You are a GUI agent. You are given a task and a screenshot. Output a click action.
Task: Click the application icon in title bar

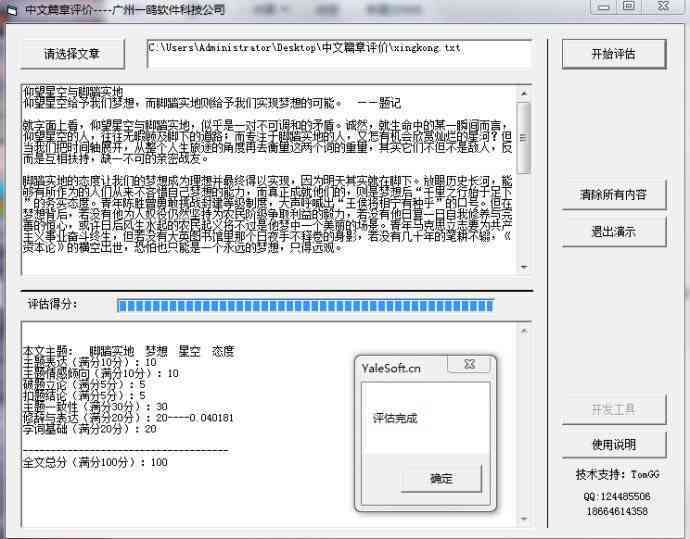(x=12, y=11)
